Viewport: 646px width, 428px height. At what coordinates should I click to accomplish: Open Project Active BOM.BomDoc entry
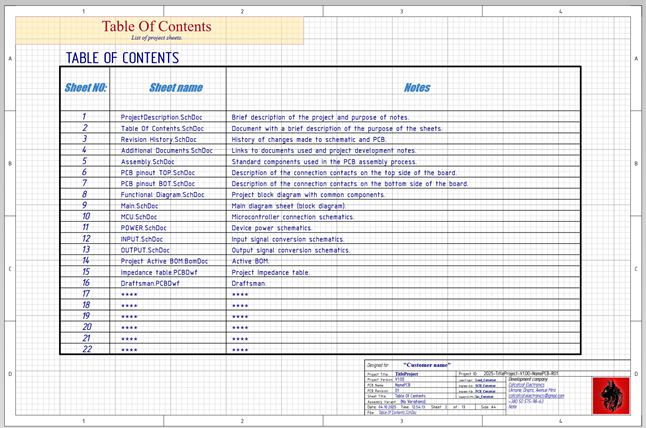[x=165, y=260]
